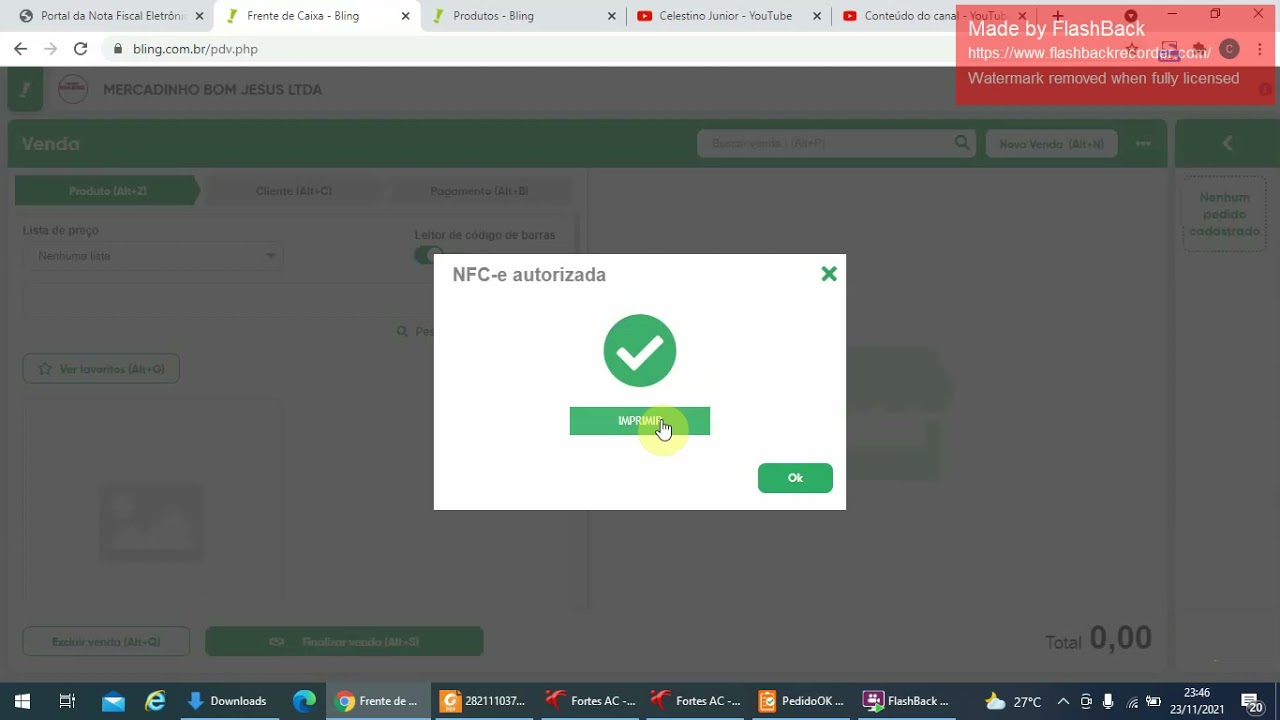Click the Nenhum pedido cadastrado card

tap(1225, 214)
